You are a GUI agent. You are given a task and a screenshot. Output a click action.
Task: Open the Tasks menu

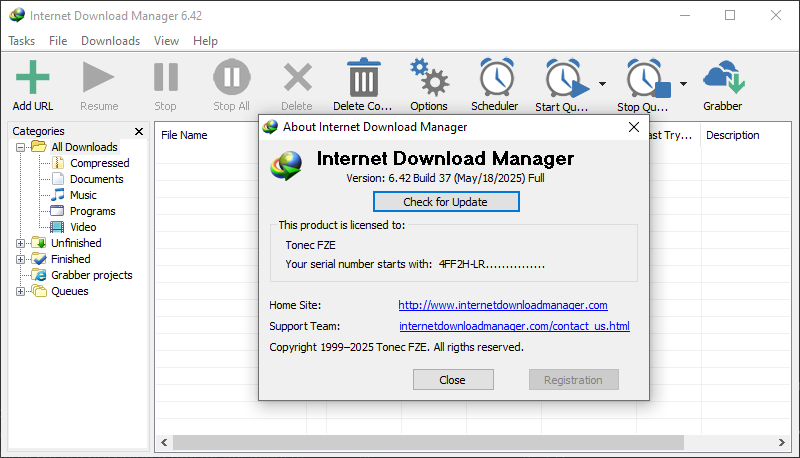point(21,41)
